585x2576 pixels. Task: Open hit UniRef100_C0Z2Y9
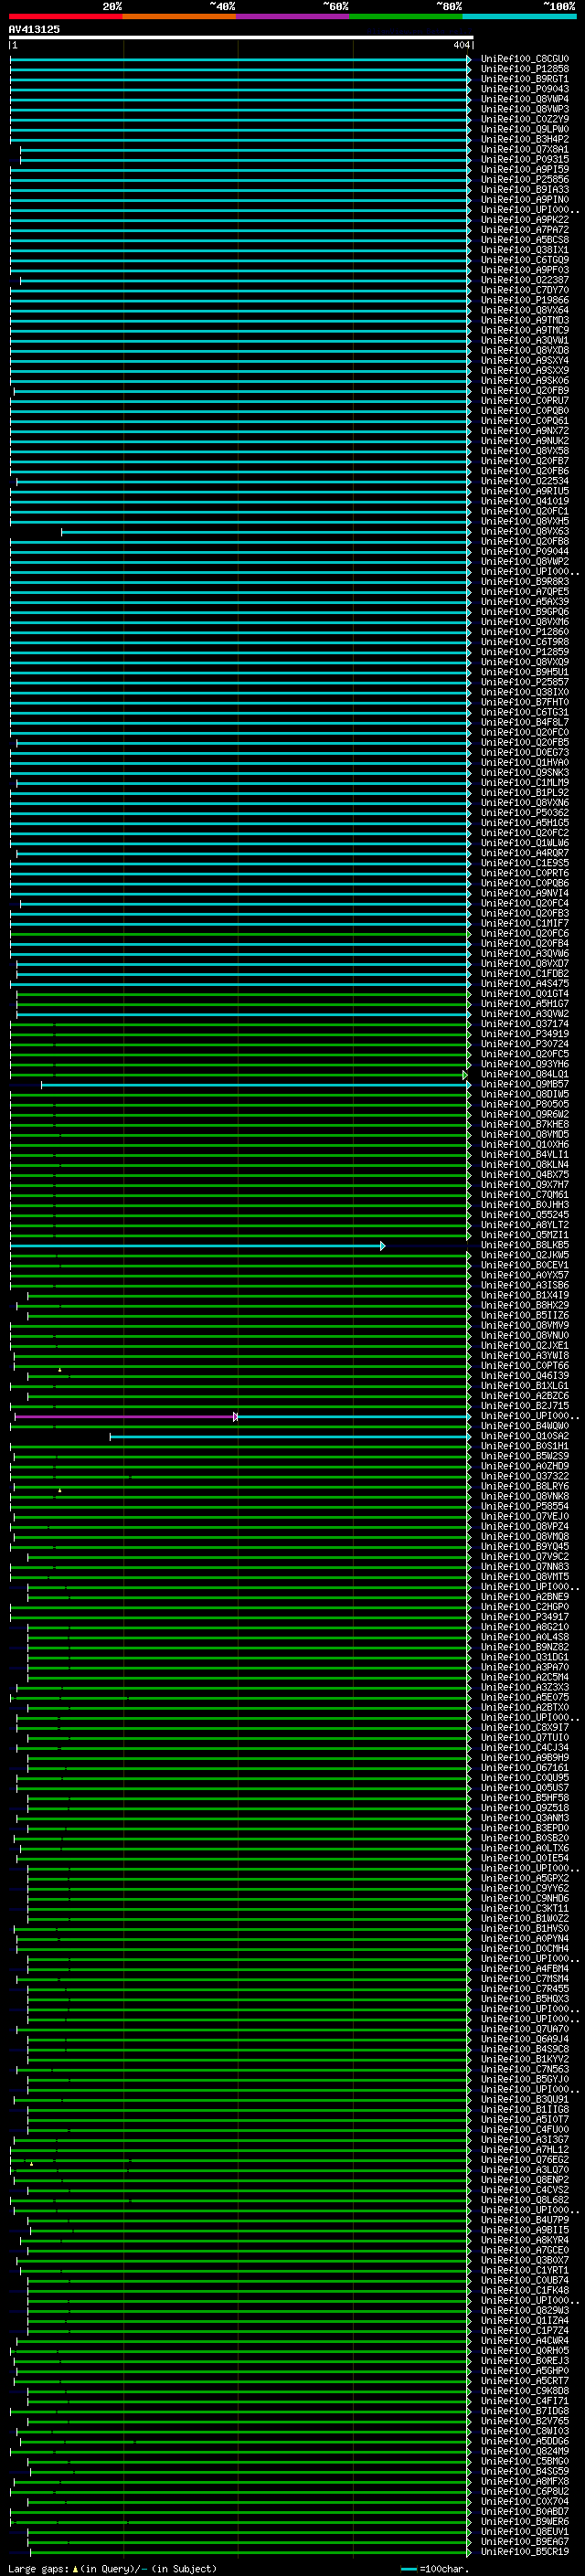524,119
